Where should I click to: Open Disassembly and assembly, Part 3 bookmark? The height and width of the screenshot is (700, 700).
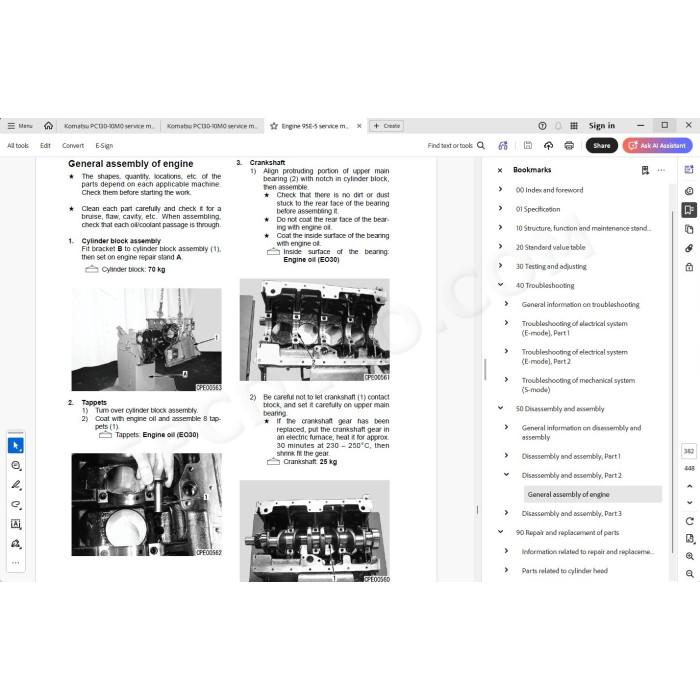(x=571, y=513)
